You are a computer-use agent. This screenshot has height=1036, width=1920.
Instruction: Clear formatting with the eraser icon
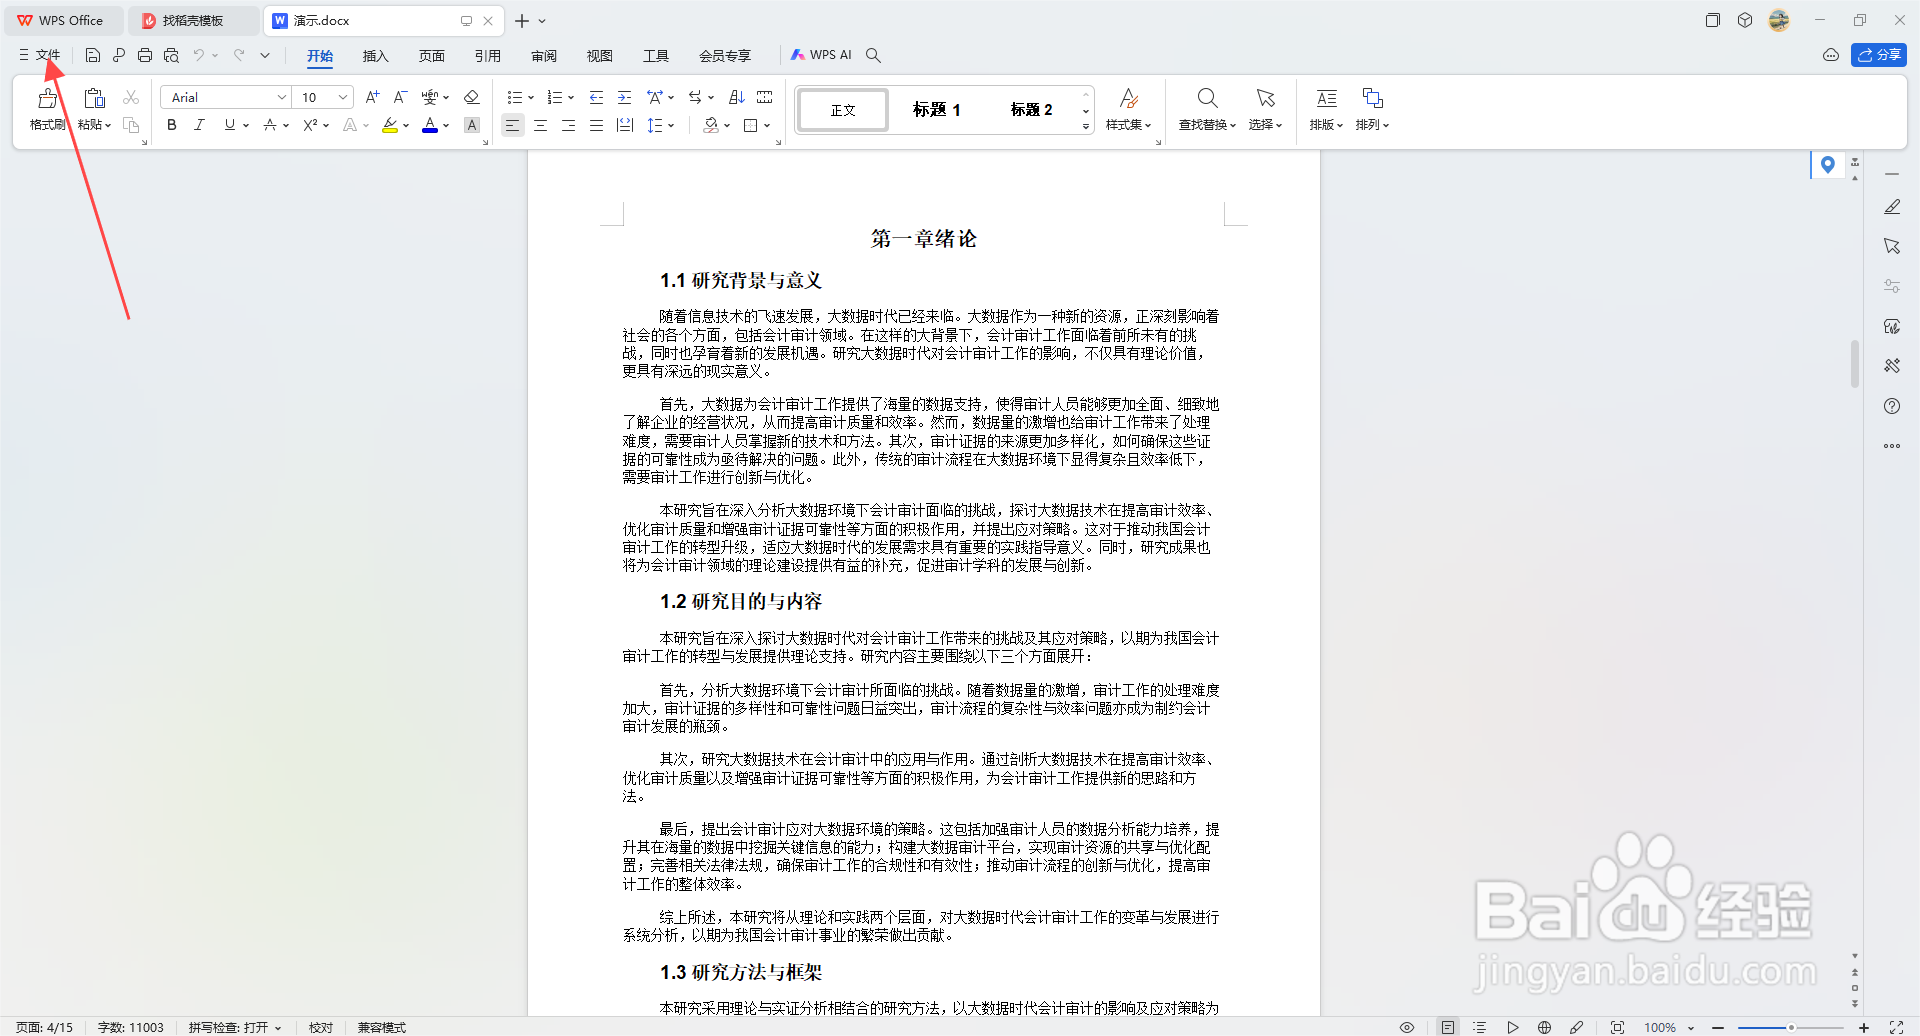coord(472,97)
